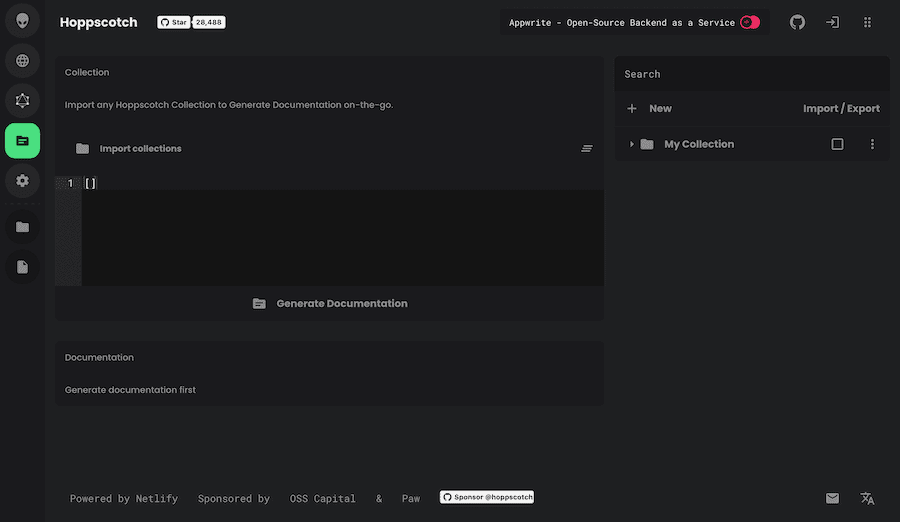Open the apps grid menu in header
This screenshot has width=900, height=522.
tap(867, 22)
